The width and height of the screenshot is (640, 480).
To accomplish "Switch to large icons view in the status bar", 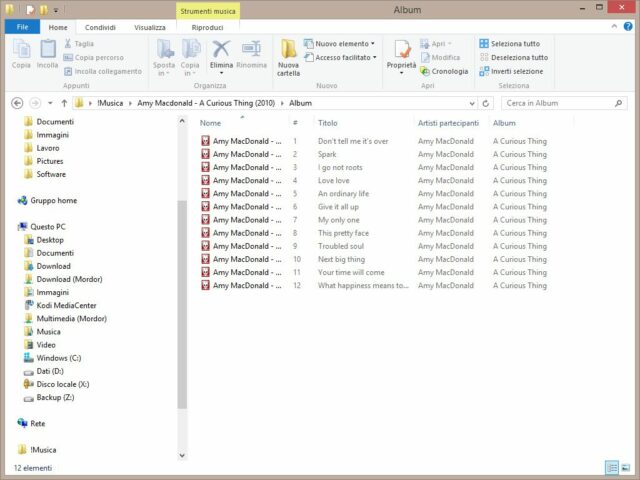I will (626, 468).
